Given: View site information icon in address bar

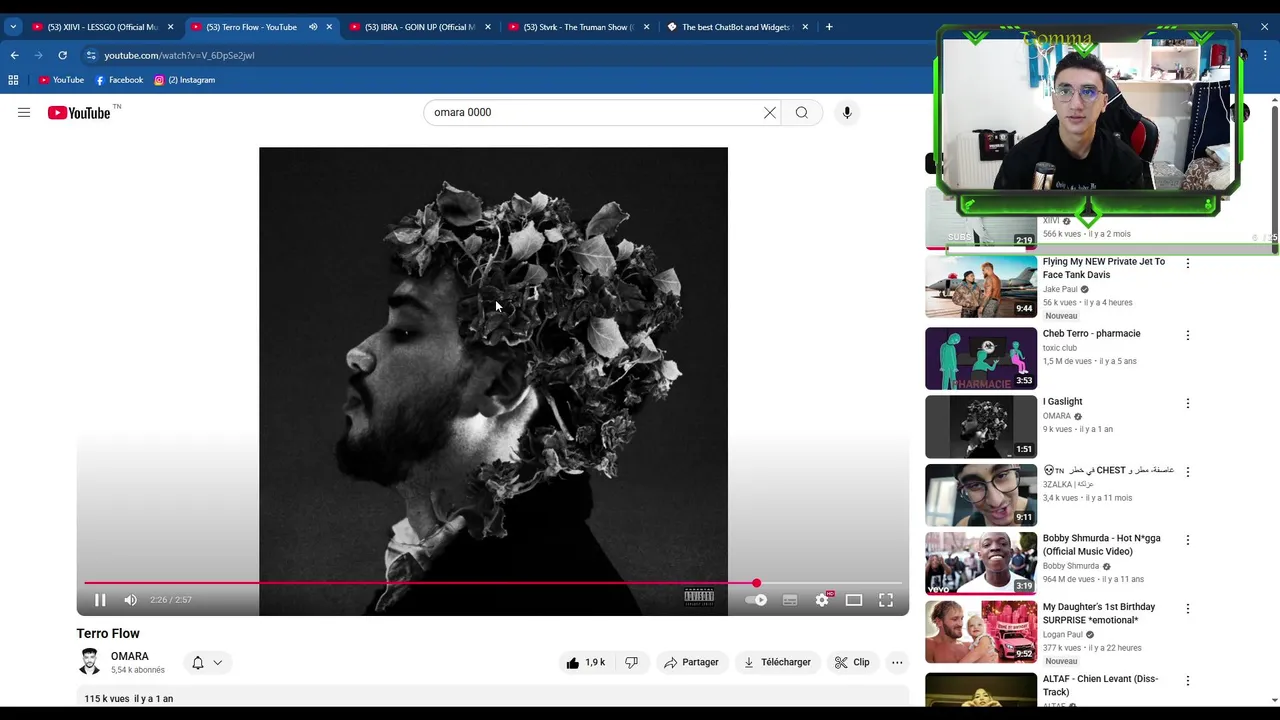Looking at the screenshot, I should [91, 55].
